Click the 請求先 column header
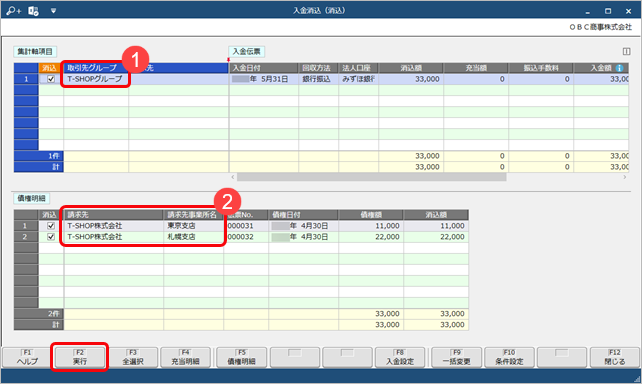Screen dimensions: 642x384 pyautogui.click(x=114, y=215)
